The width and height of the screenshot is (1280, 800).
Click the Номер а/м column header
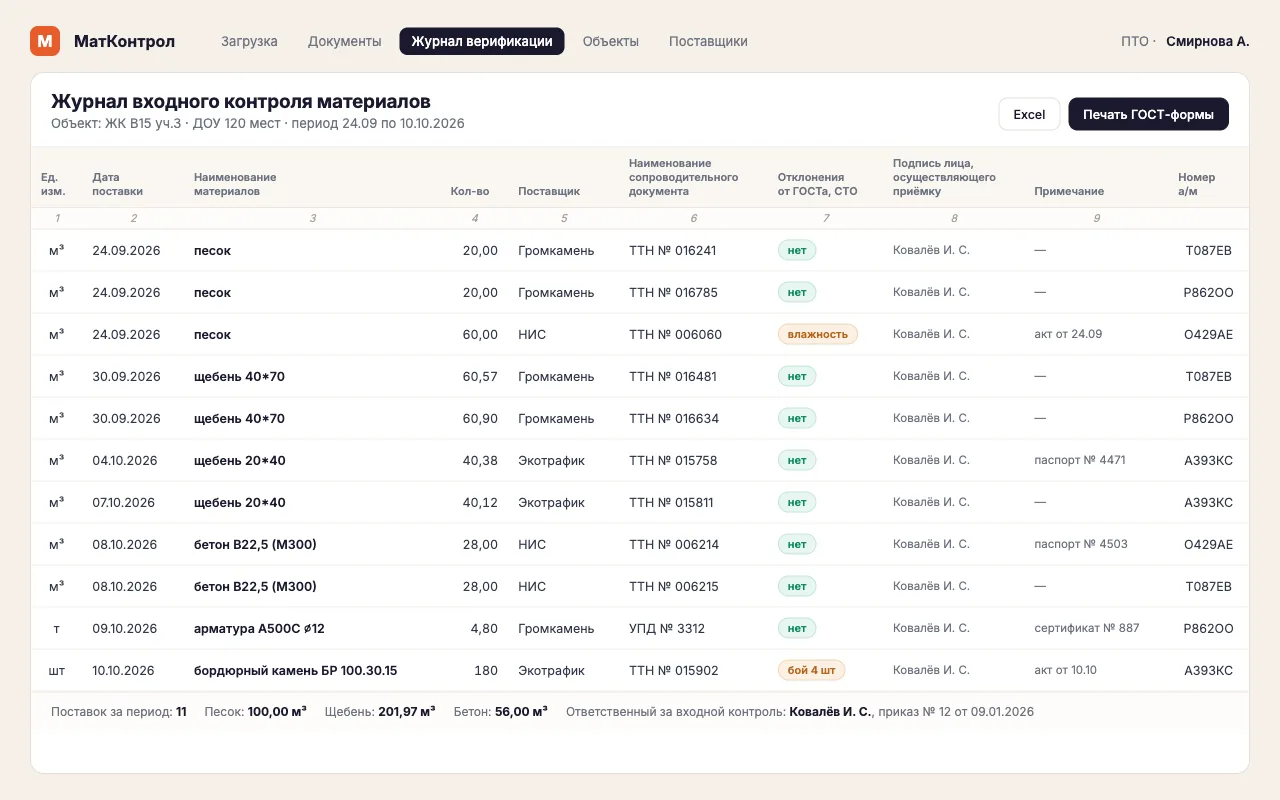click(1197, 184)
